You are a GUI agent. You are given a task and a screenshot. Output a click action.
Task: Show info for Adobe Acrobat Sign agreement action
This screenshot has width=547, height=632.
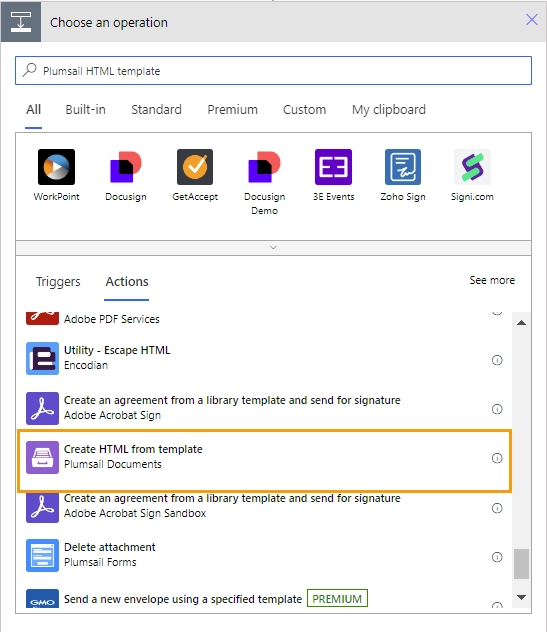[x=497, y=409]
